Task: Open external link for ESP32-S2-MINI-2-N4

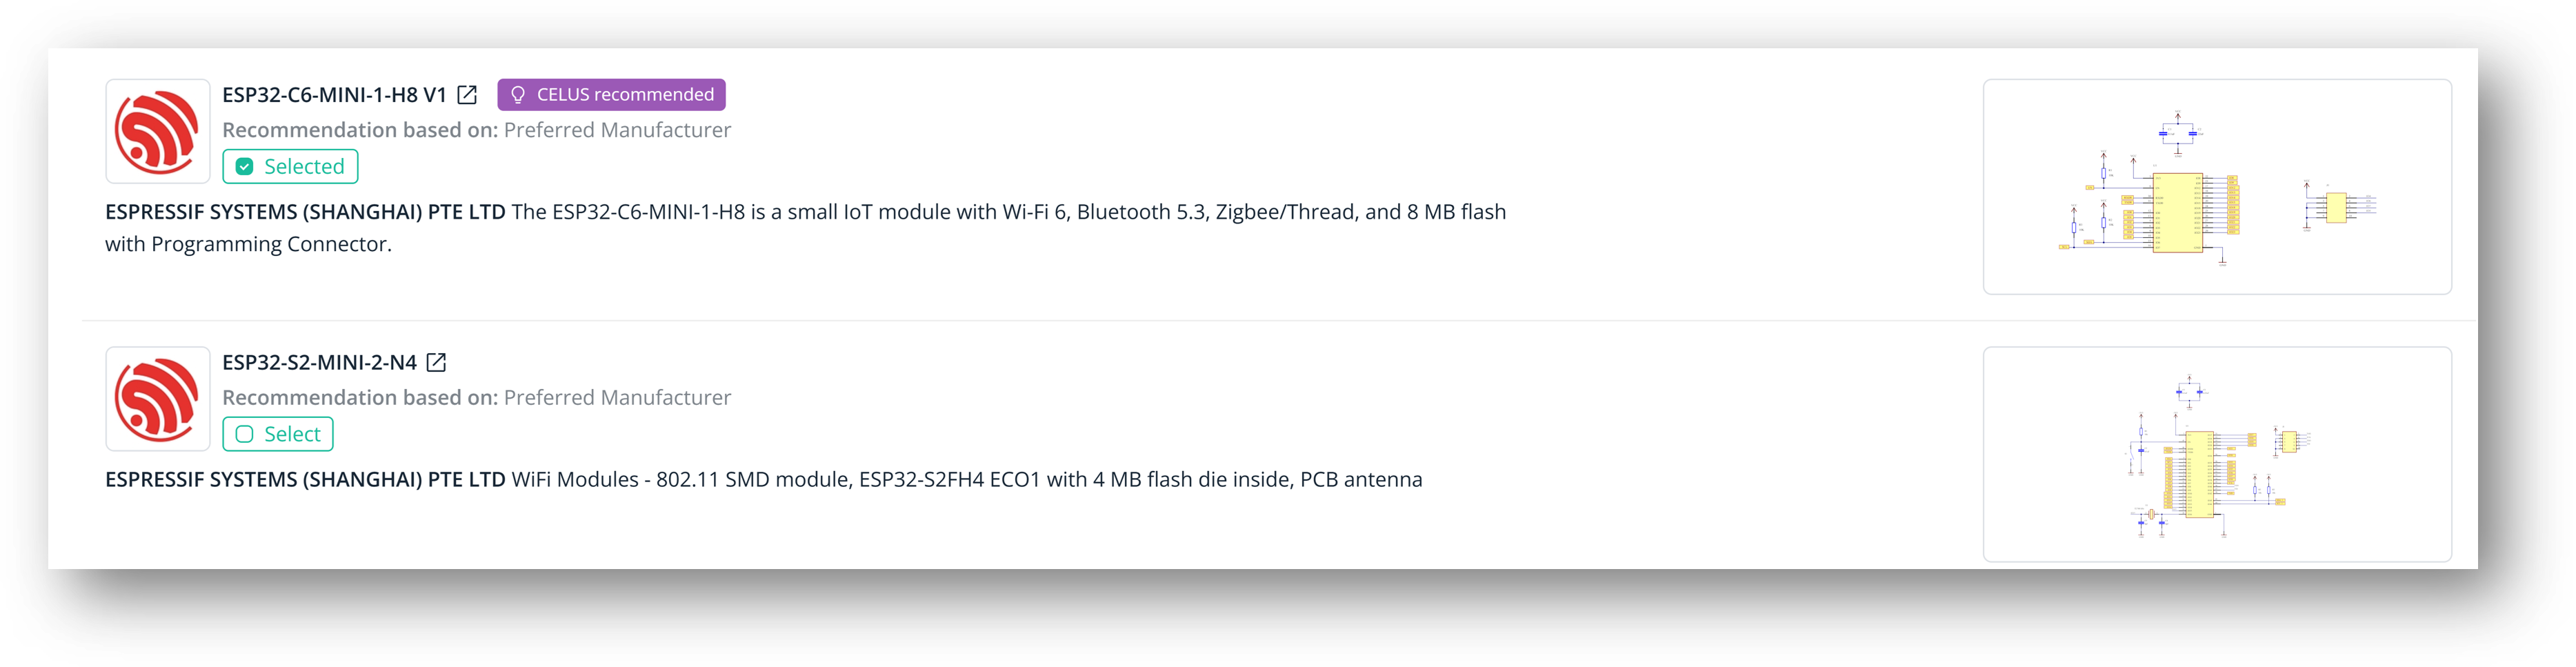Action: (436, 363)
